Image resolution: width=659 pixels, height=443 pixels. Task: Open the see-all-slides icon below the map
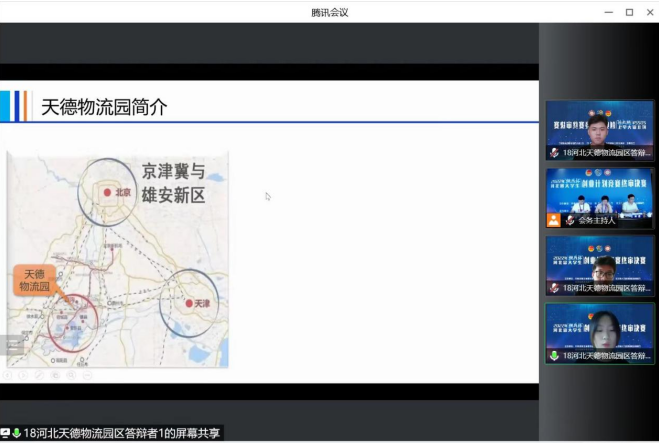click(55, 376)
